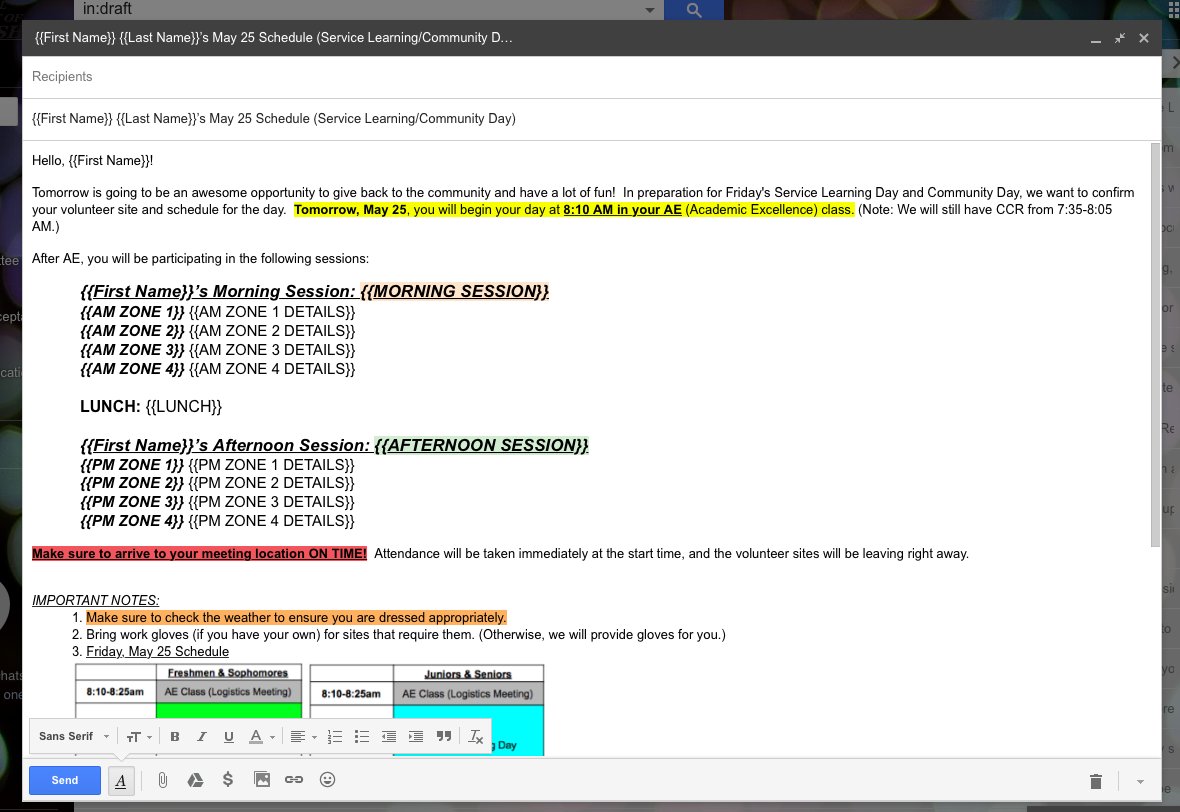Click the compose body scrollbar
Screen dimensions: 1180x812
[1155, 345]
